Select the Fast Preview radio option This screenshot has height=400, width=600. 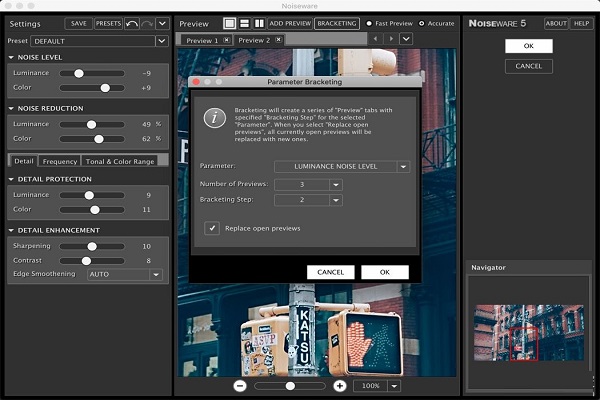pos(369,23)
